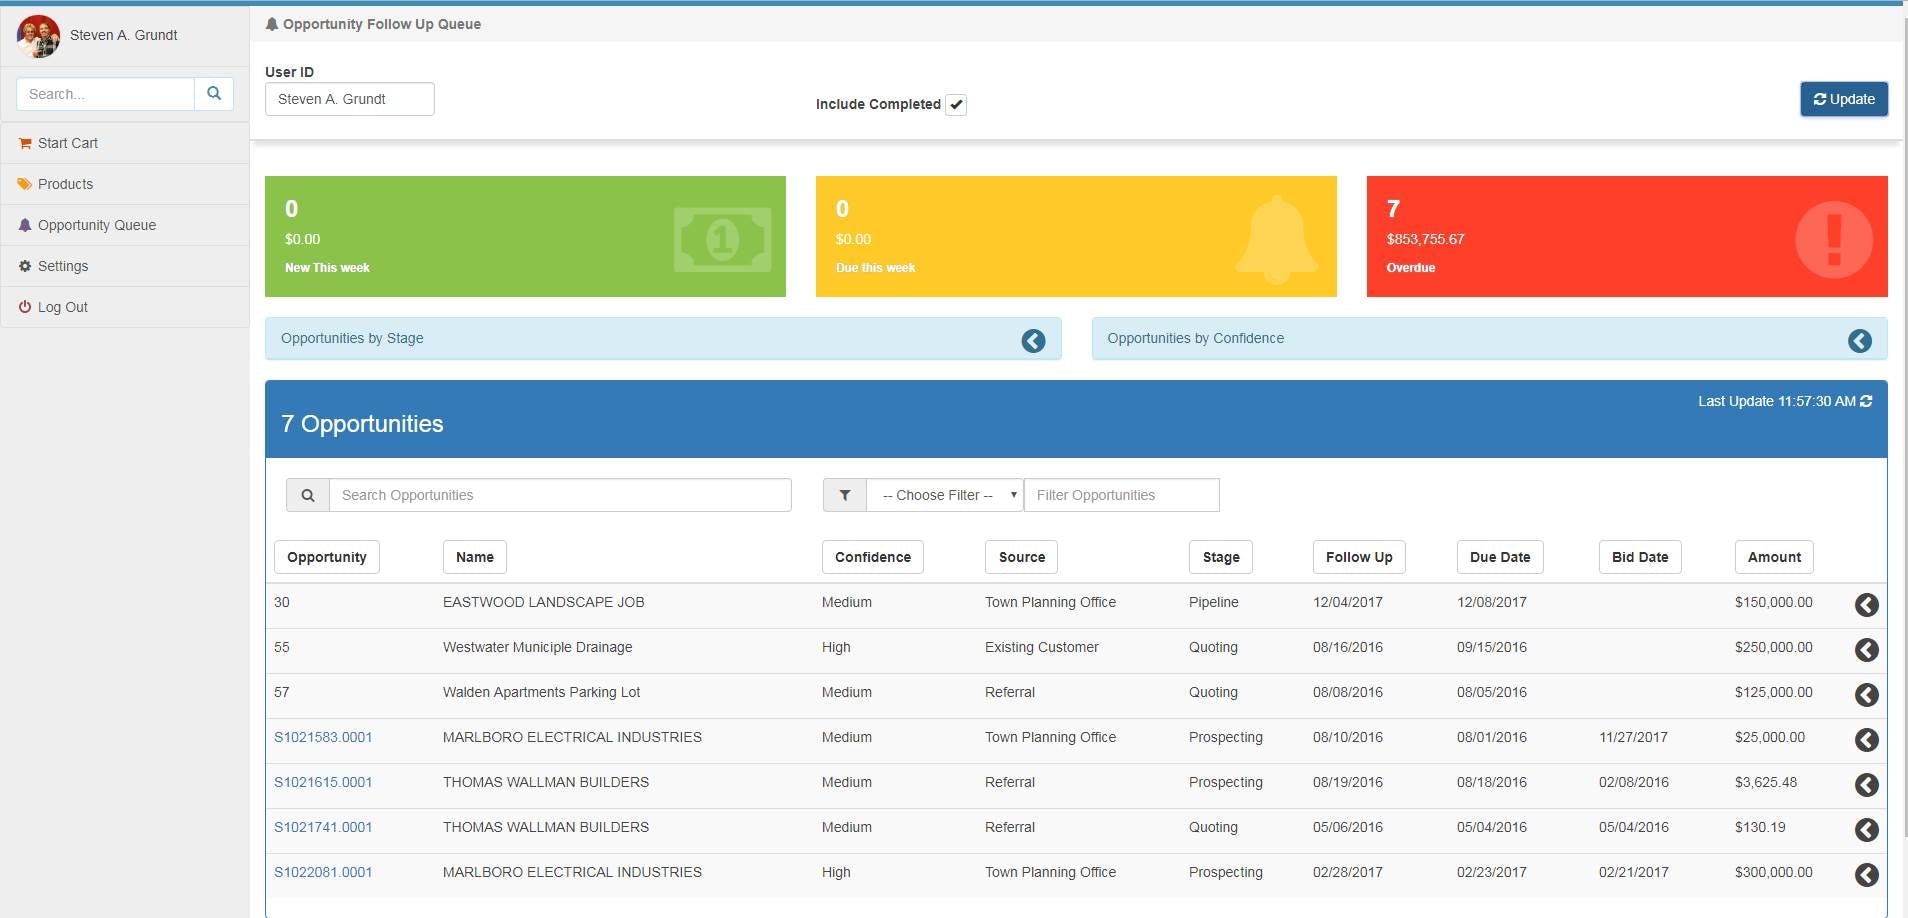Click the sidebar search magnifier icon

(214, 94)
